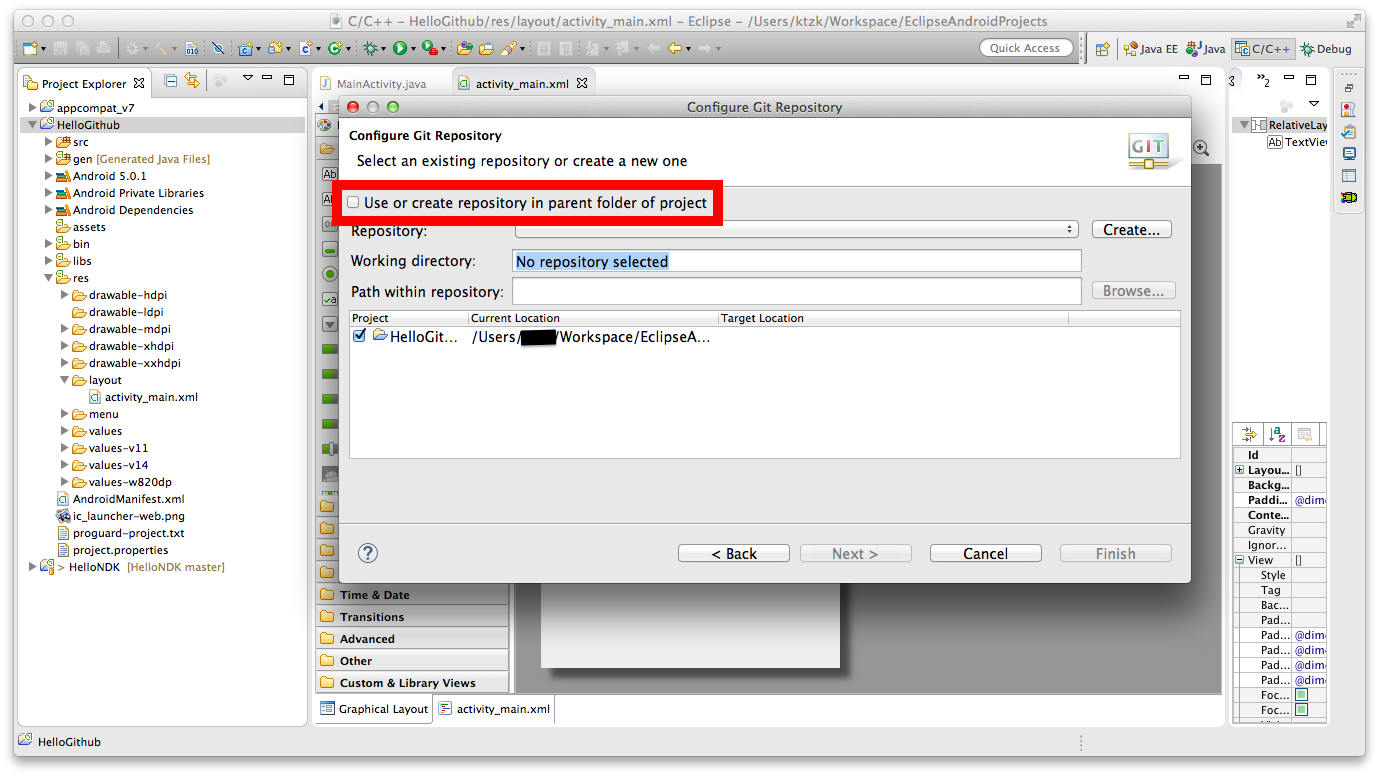Open the New wizard dropdown arrow
1379x776 pixels.
(43, 49)
